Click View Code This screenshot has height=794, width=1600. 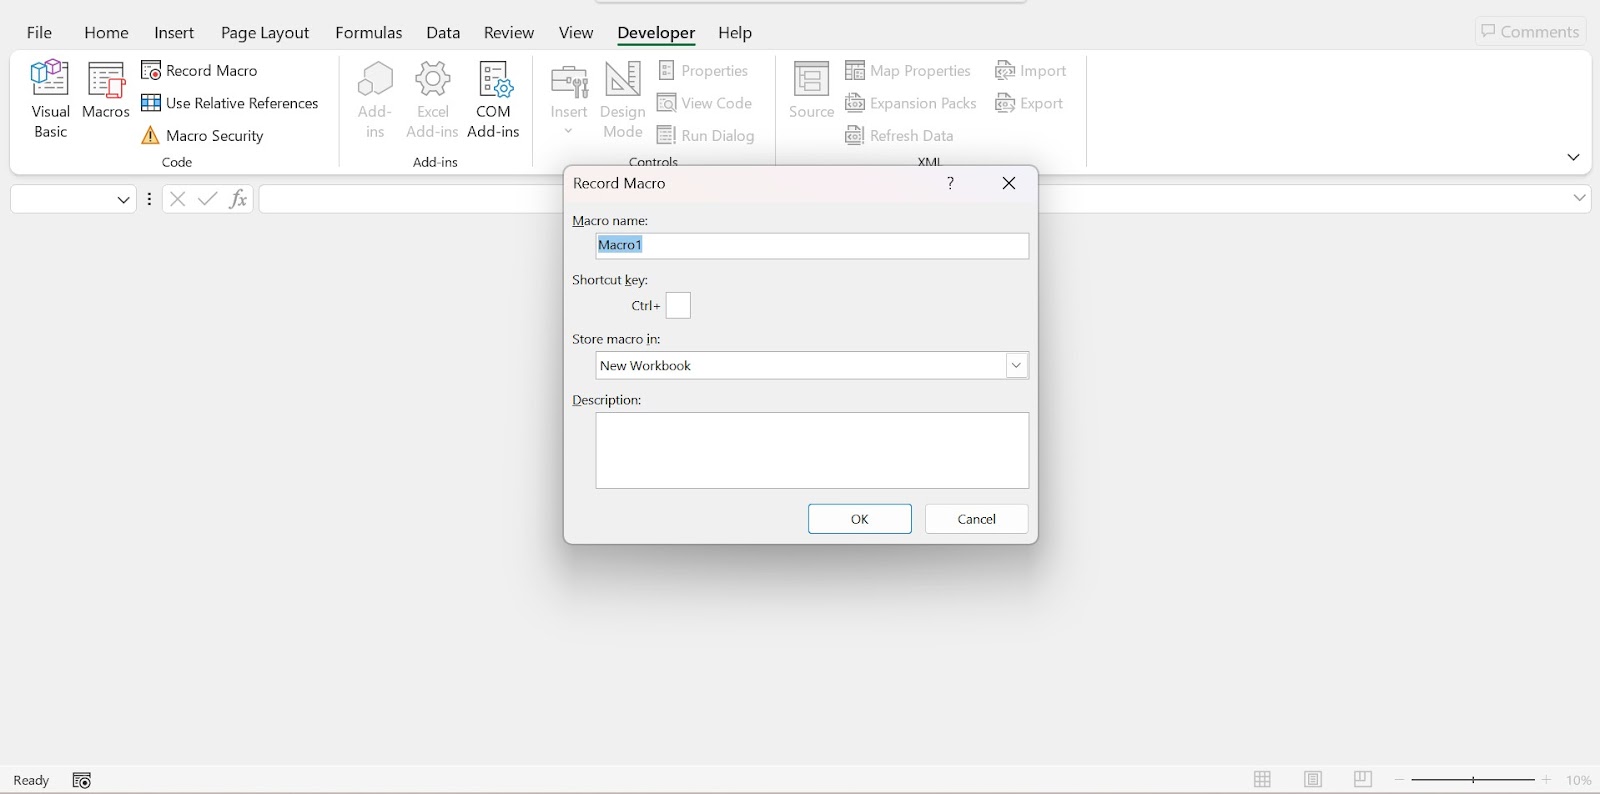[704, 103]
